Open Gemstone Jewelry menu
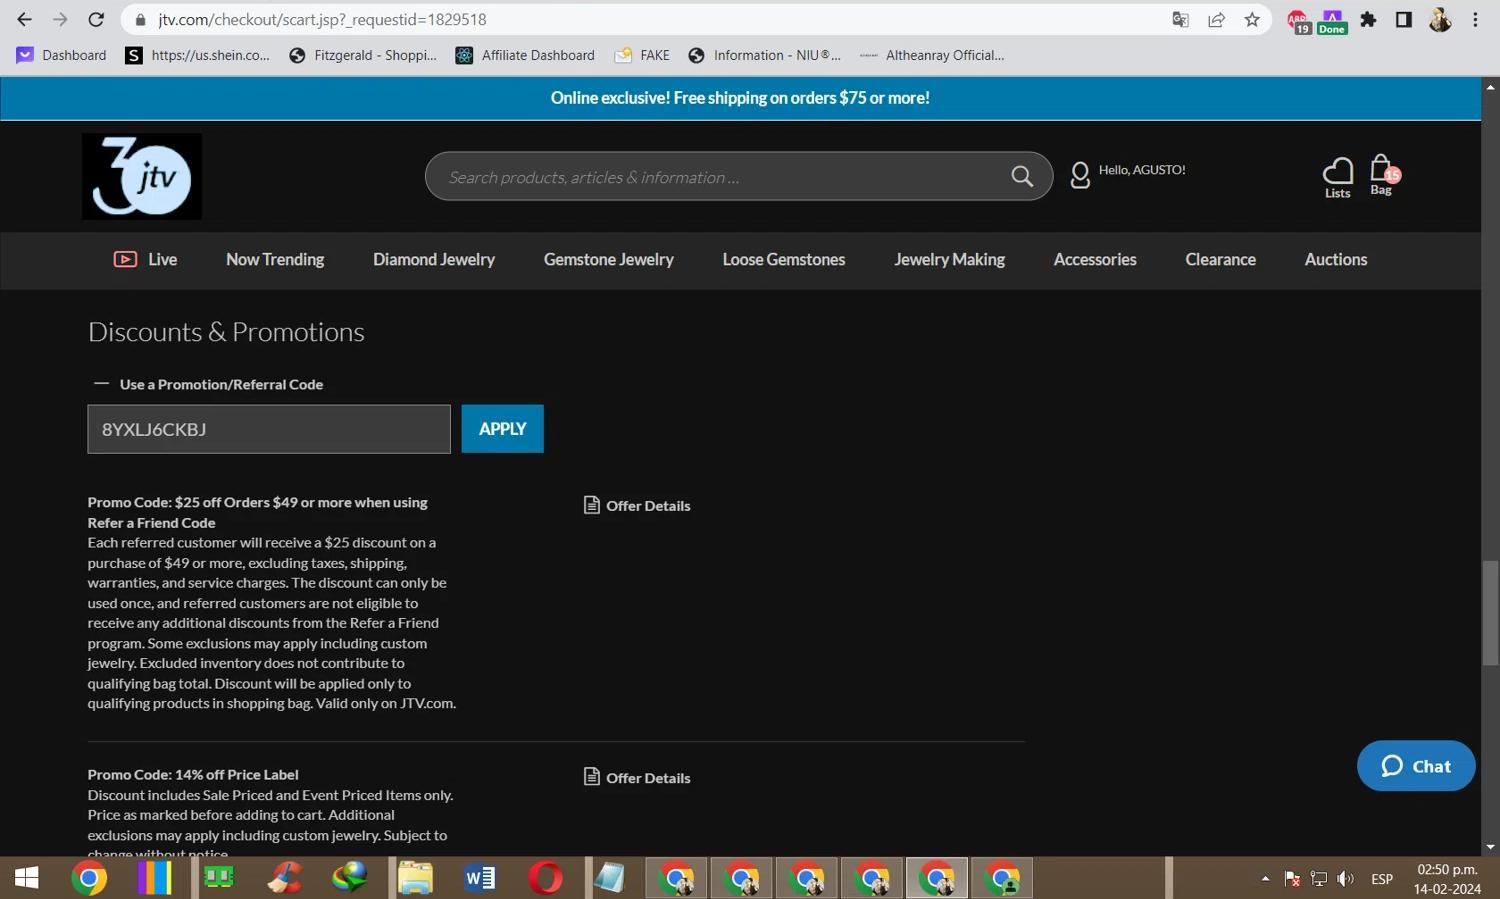The height and width of the screenshot is (899, 1500). pyautogui.click(x=609, y=259)
